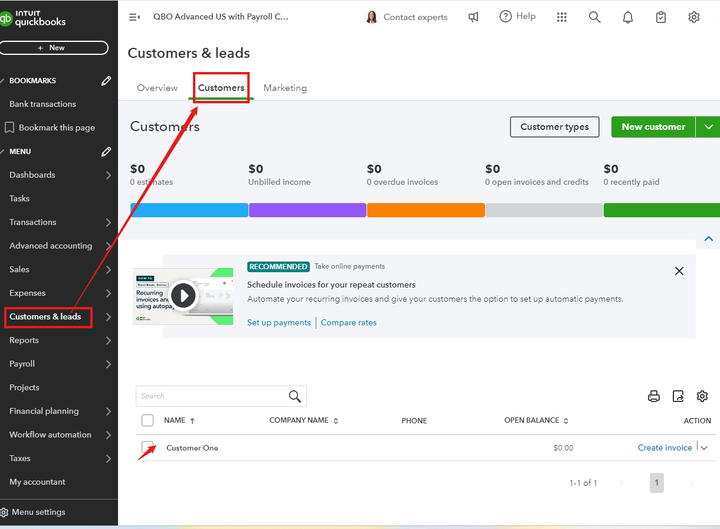This screenshot has width=720, height=529.
Task: Go to page 1 pagination button
Action: coord(657,483)
